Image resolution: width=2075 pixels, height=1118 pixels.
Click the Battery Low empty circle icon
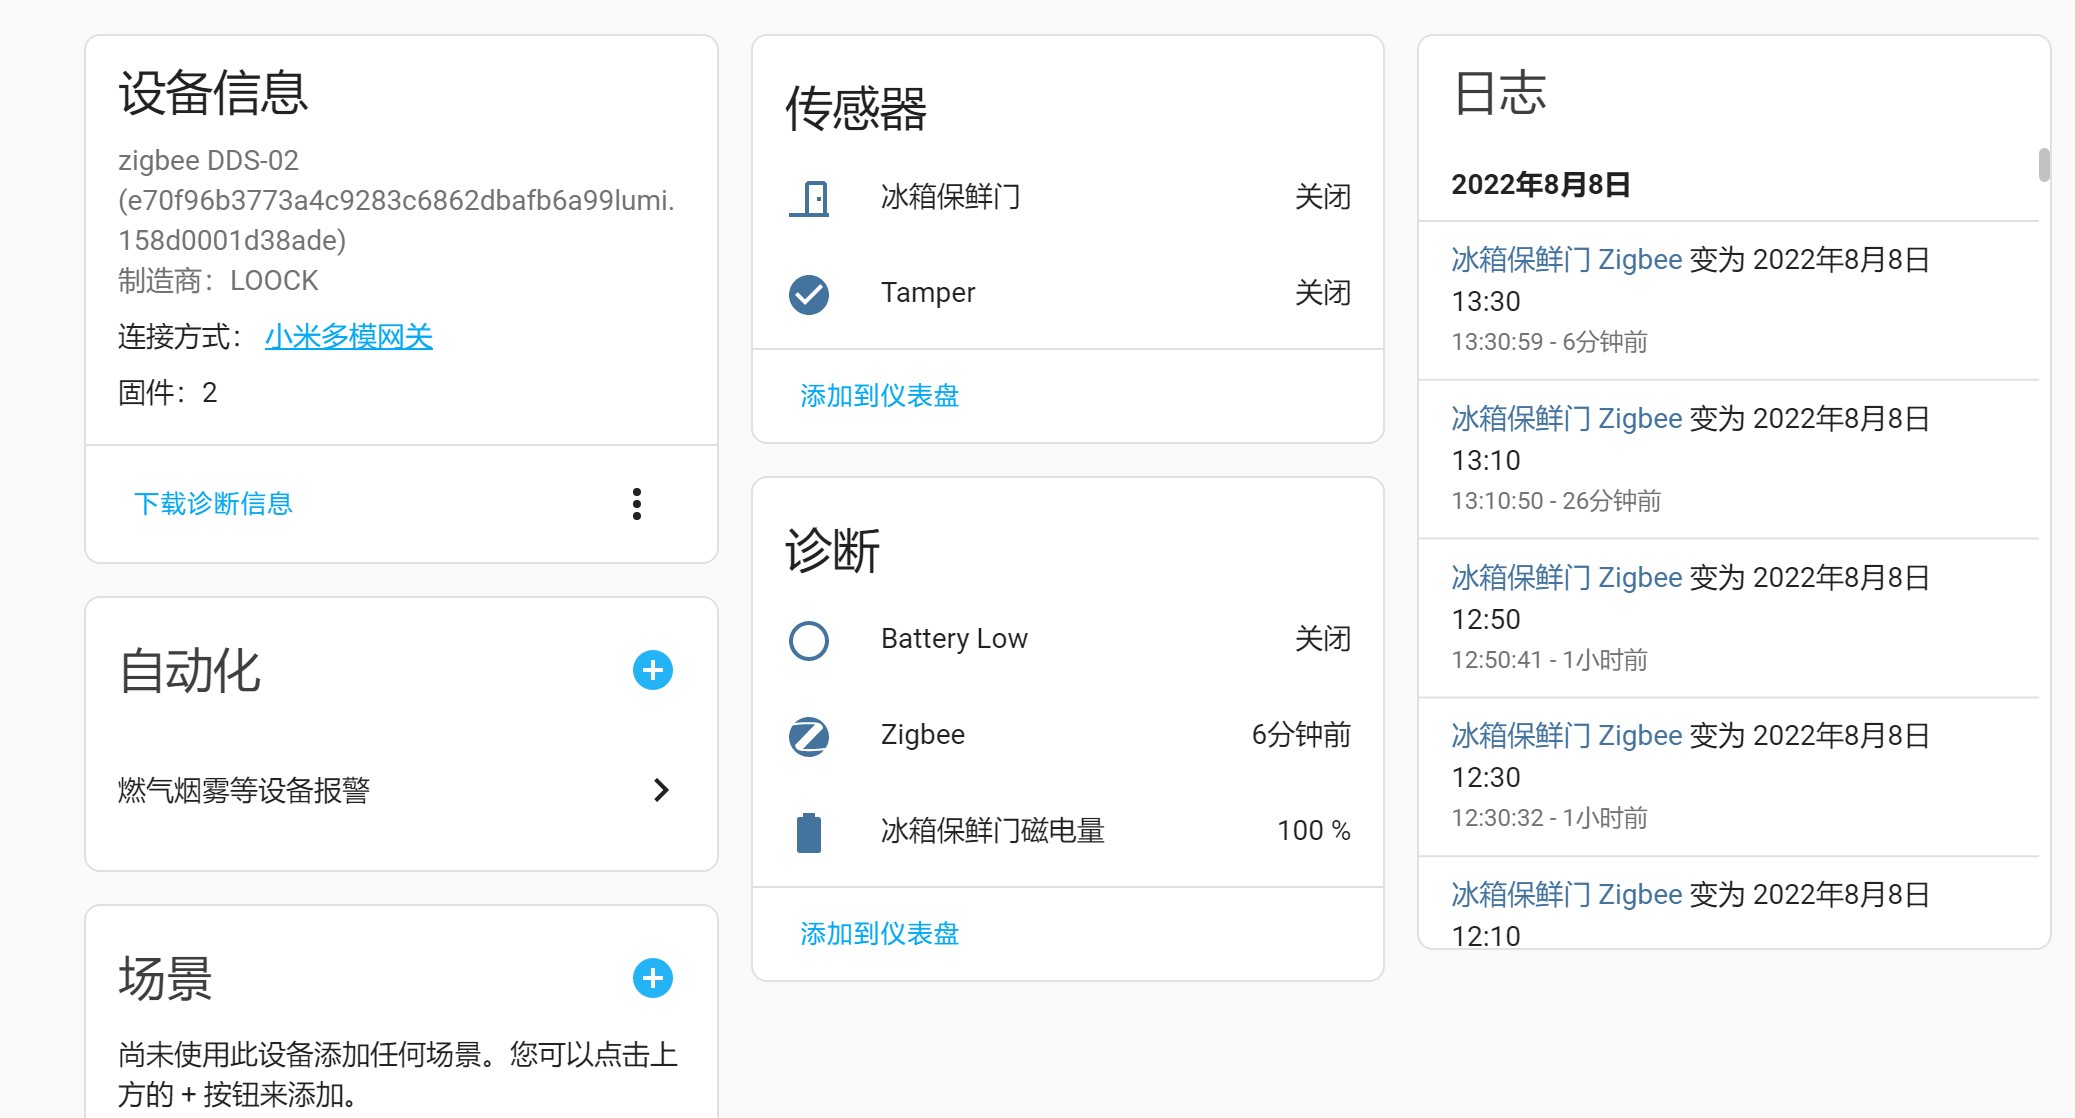[809, 640]
